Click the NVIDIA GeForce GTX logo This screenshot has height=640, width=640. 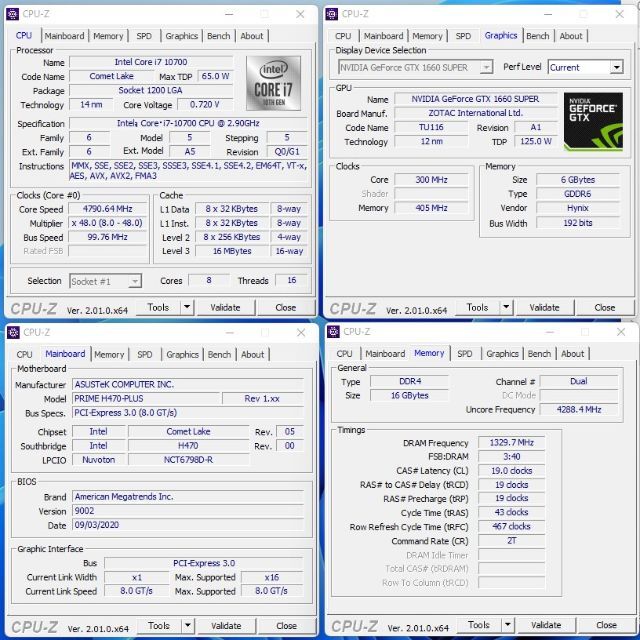coord(593,121)
